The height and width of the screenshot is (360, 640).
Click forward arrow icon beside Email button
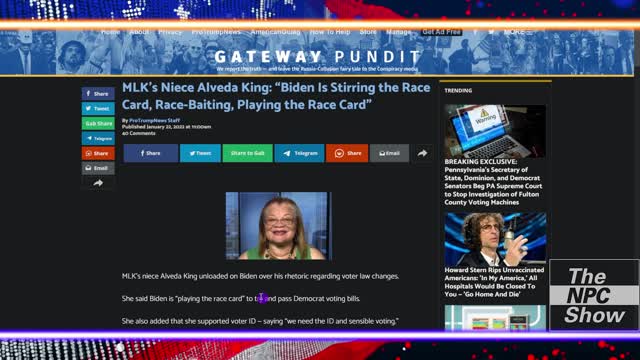pyautogui.click(x=422, y=153)
